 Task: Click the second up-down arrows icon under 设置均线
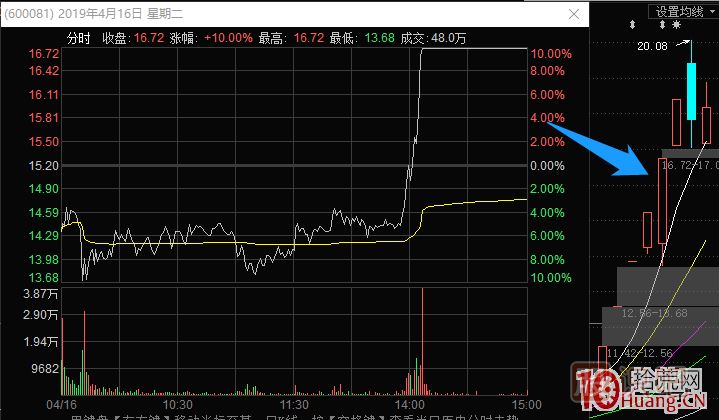(x=676, y=25)
